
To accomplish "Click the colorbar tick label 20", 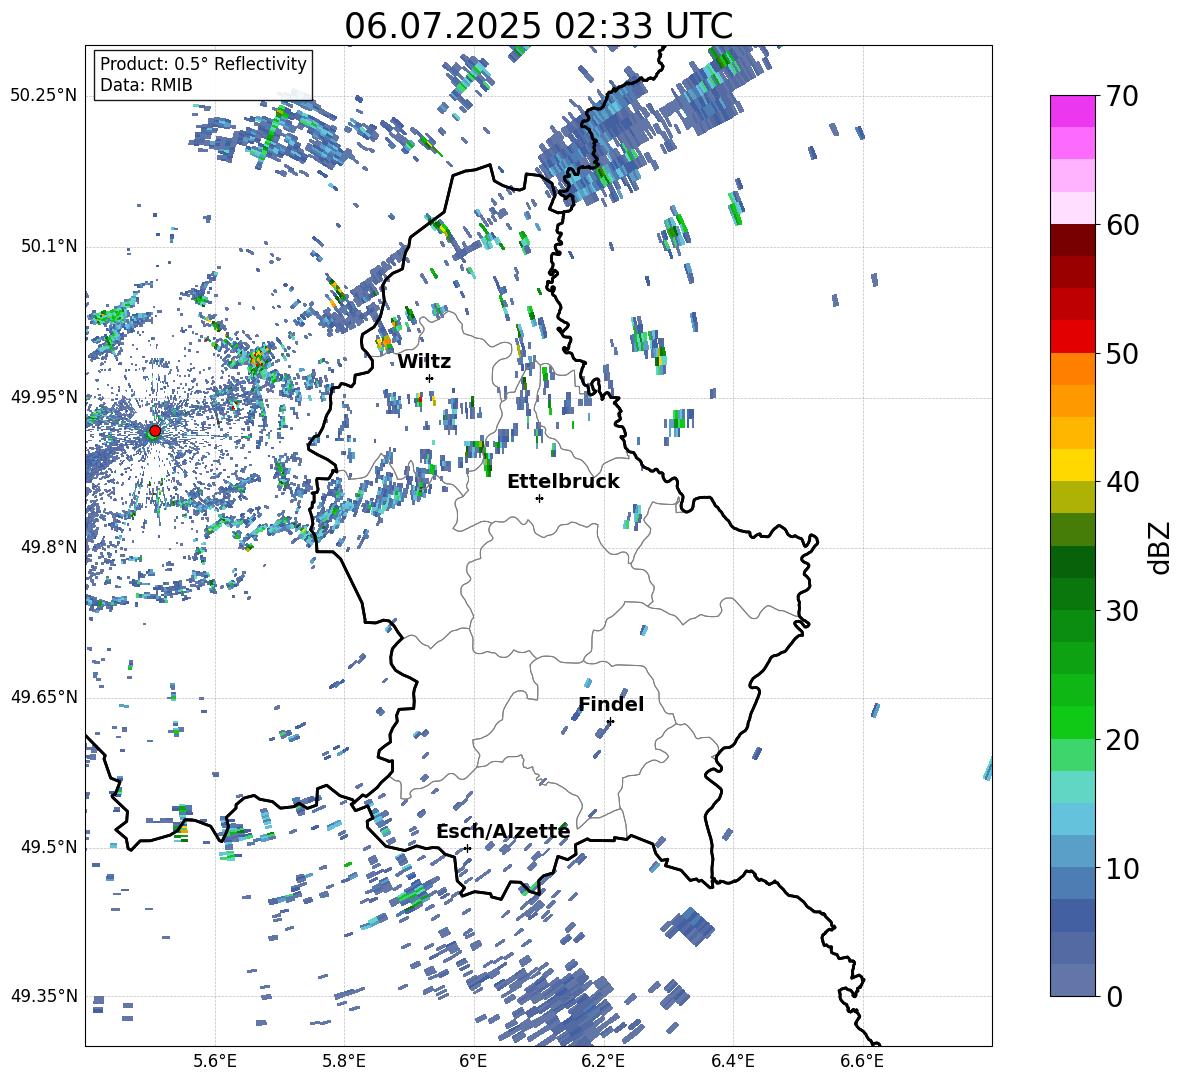I will click(1122, 740).
